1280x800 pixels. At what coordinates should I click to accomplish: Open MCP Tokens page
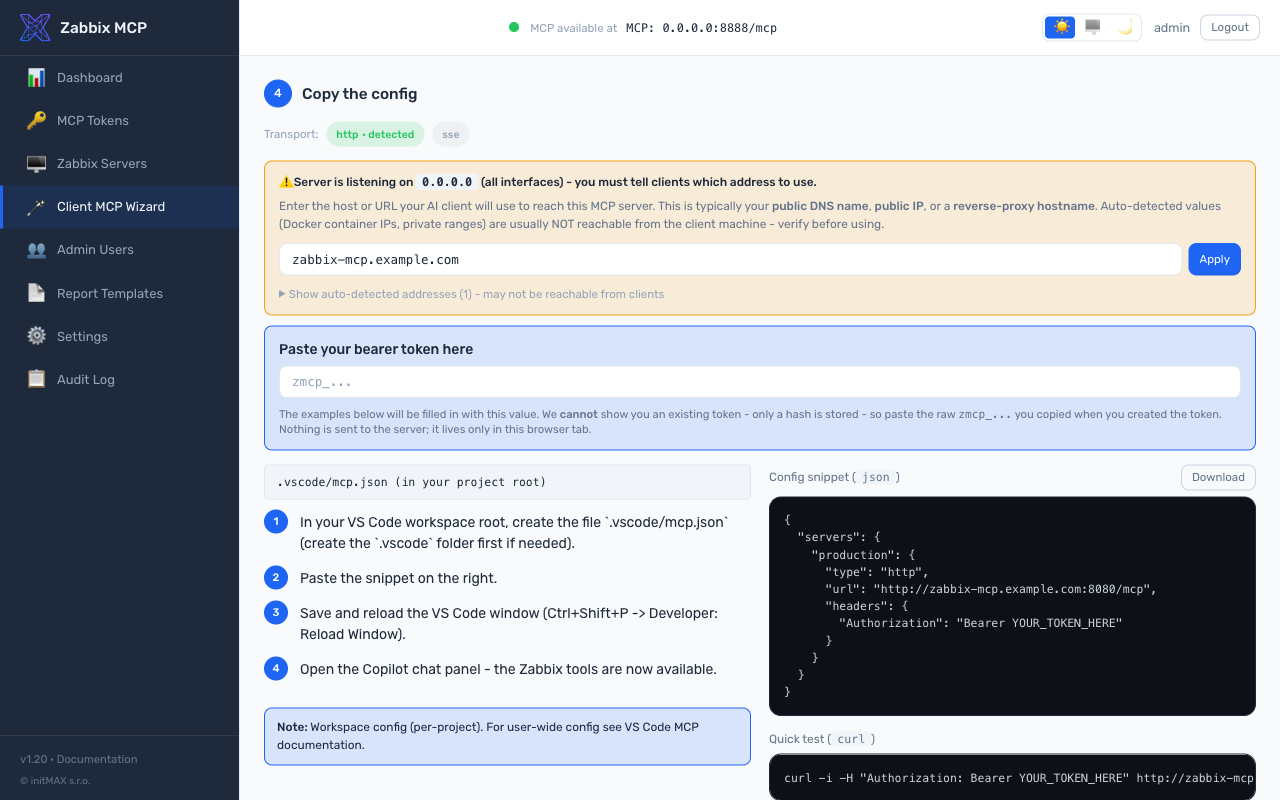point(120,120)
